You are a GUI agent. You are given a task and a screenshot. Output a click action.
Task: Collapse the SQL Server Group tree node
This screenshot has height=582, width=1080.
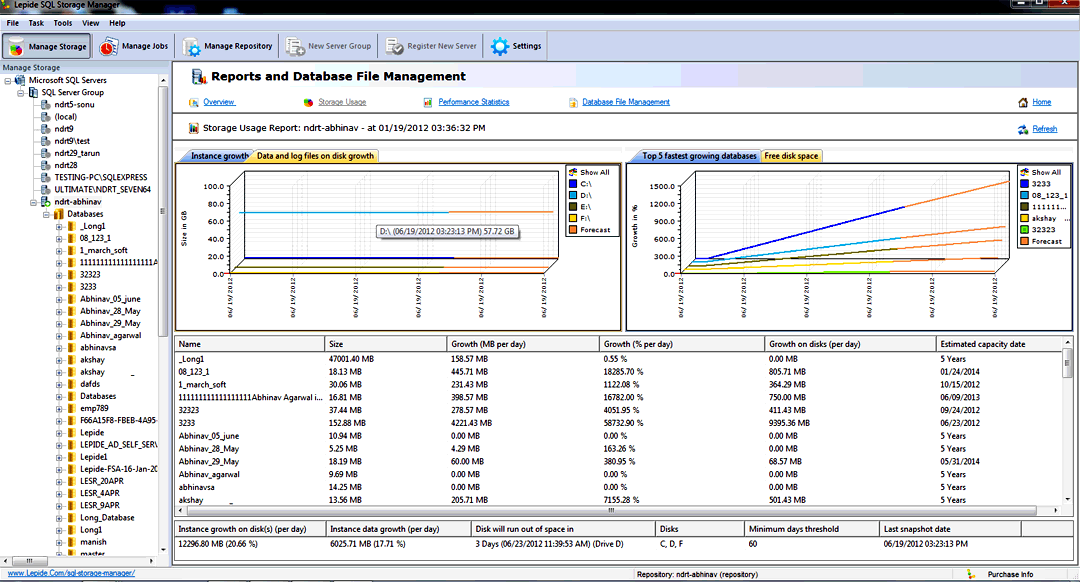click(21, 92)
